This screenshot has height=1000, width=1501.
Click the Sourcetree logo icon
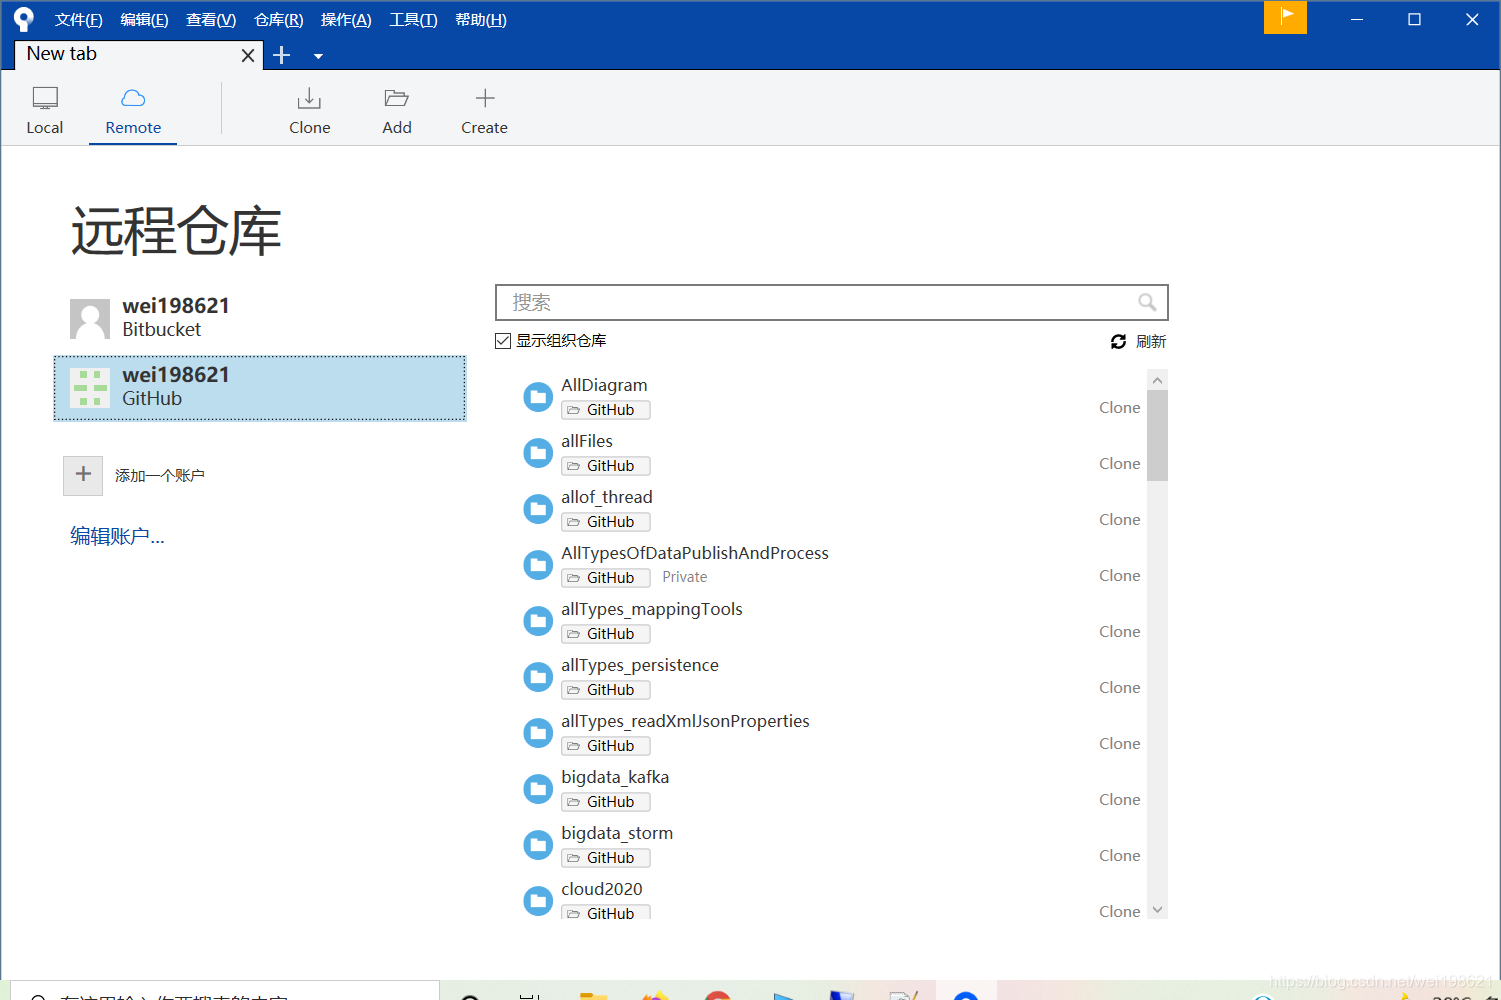[x=24, y=19]
